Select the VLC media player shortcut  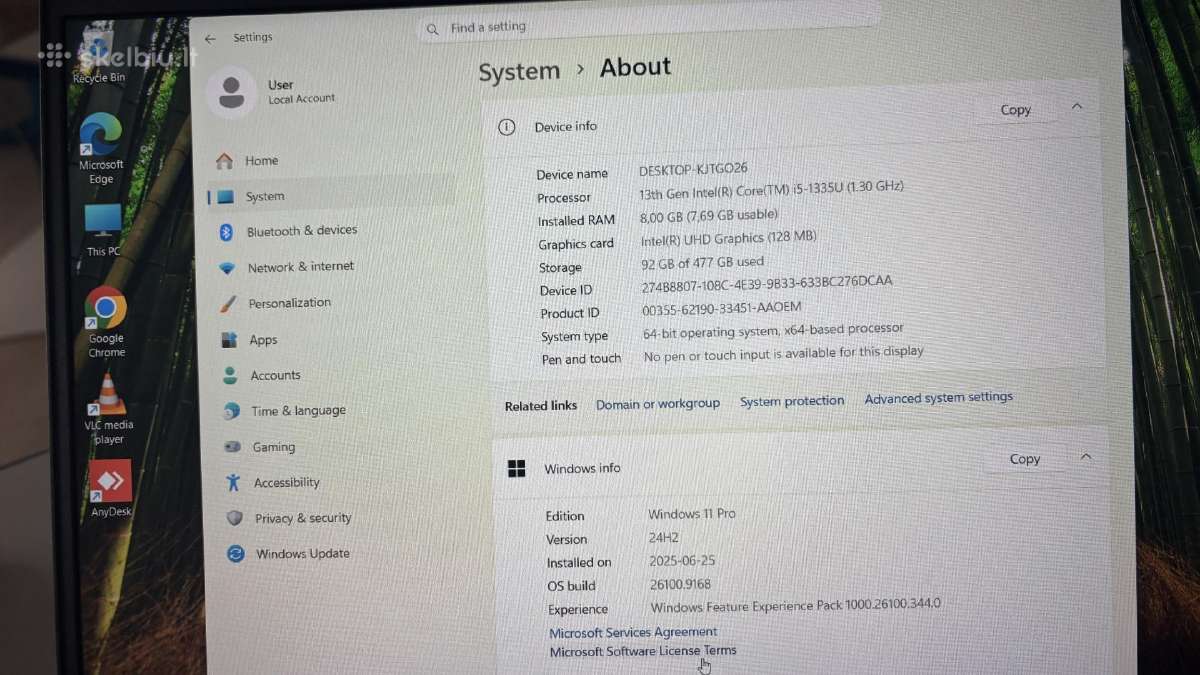pyautogui.click(x=108, y=409)
